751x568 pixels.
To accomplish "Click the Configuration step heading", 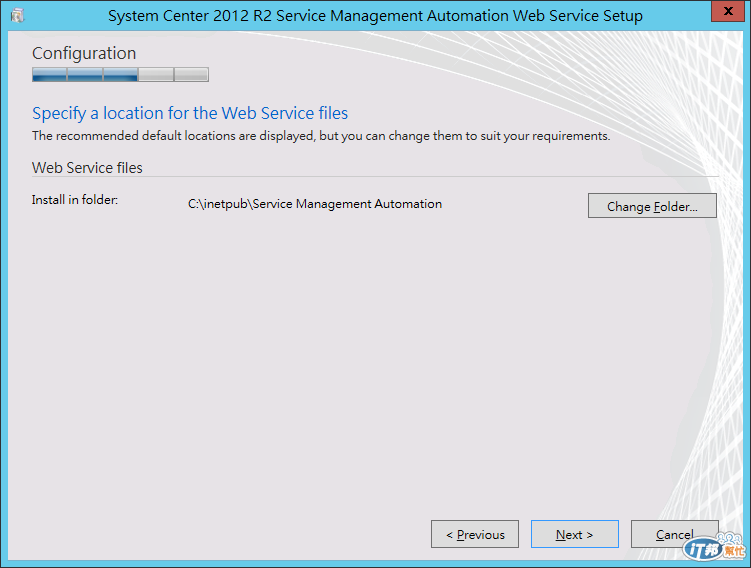I will tap(84, 53).
